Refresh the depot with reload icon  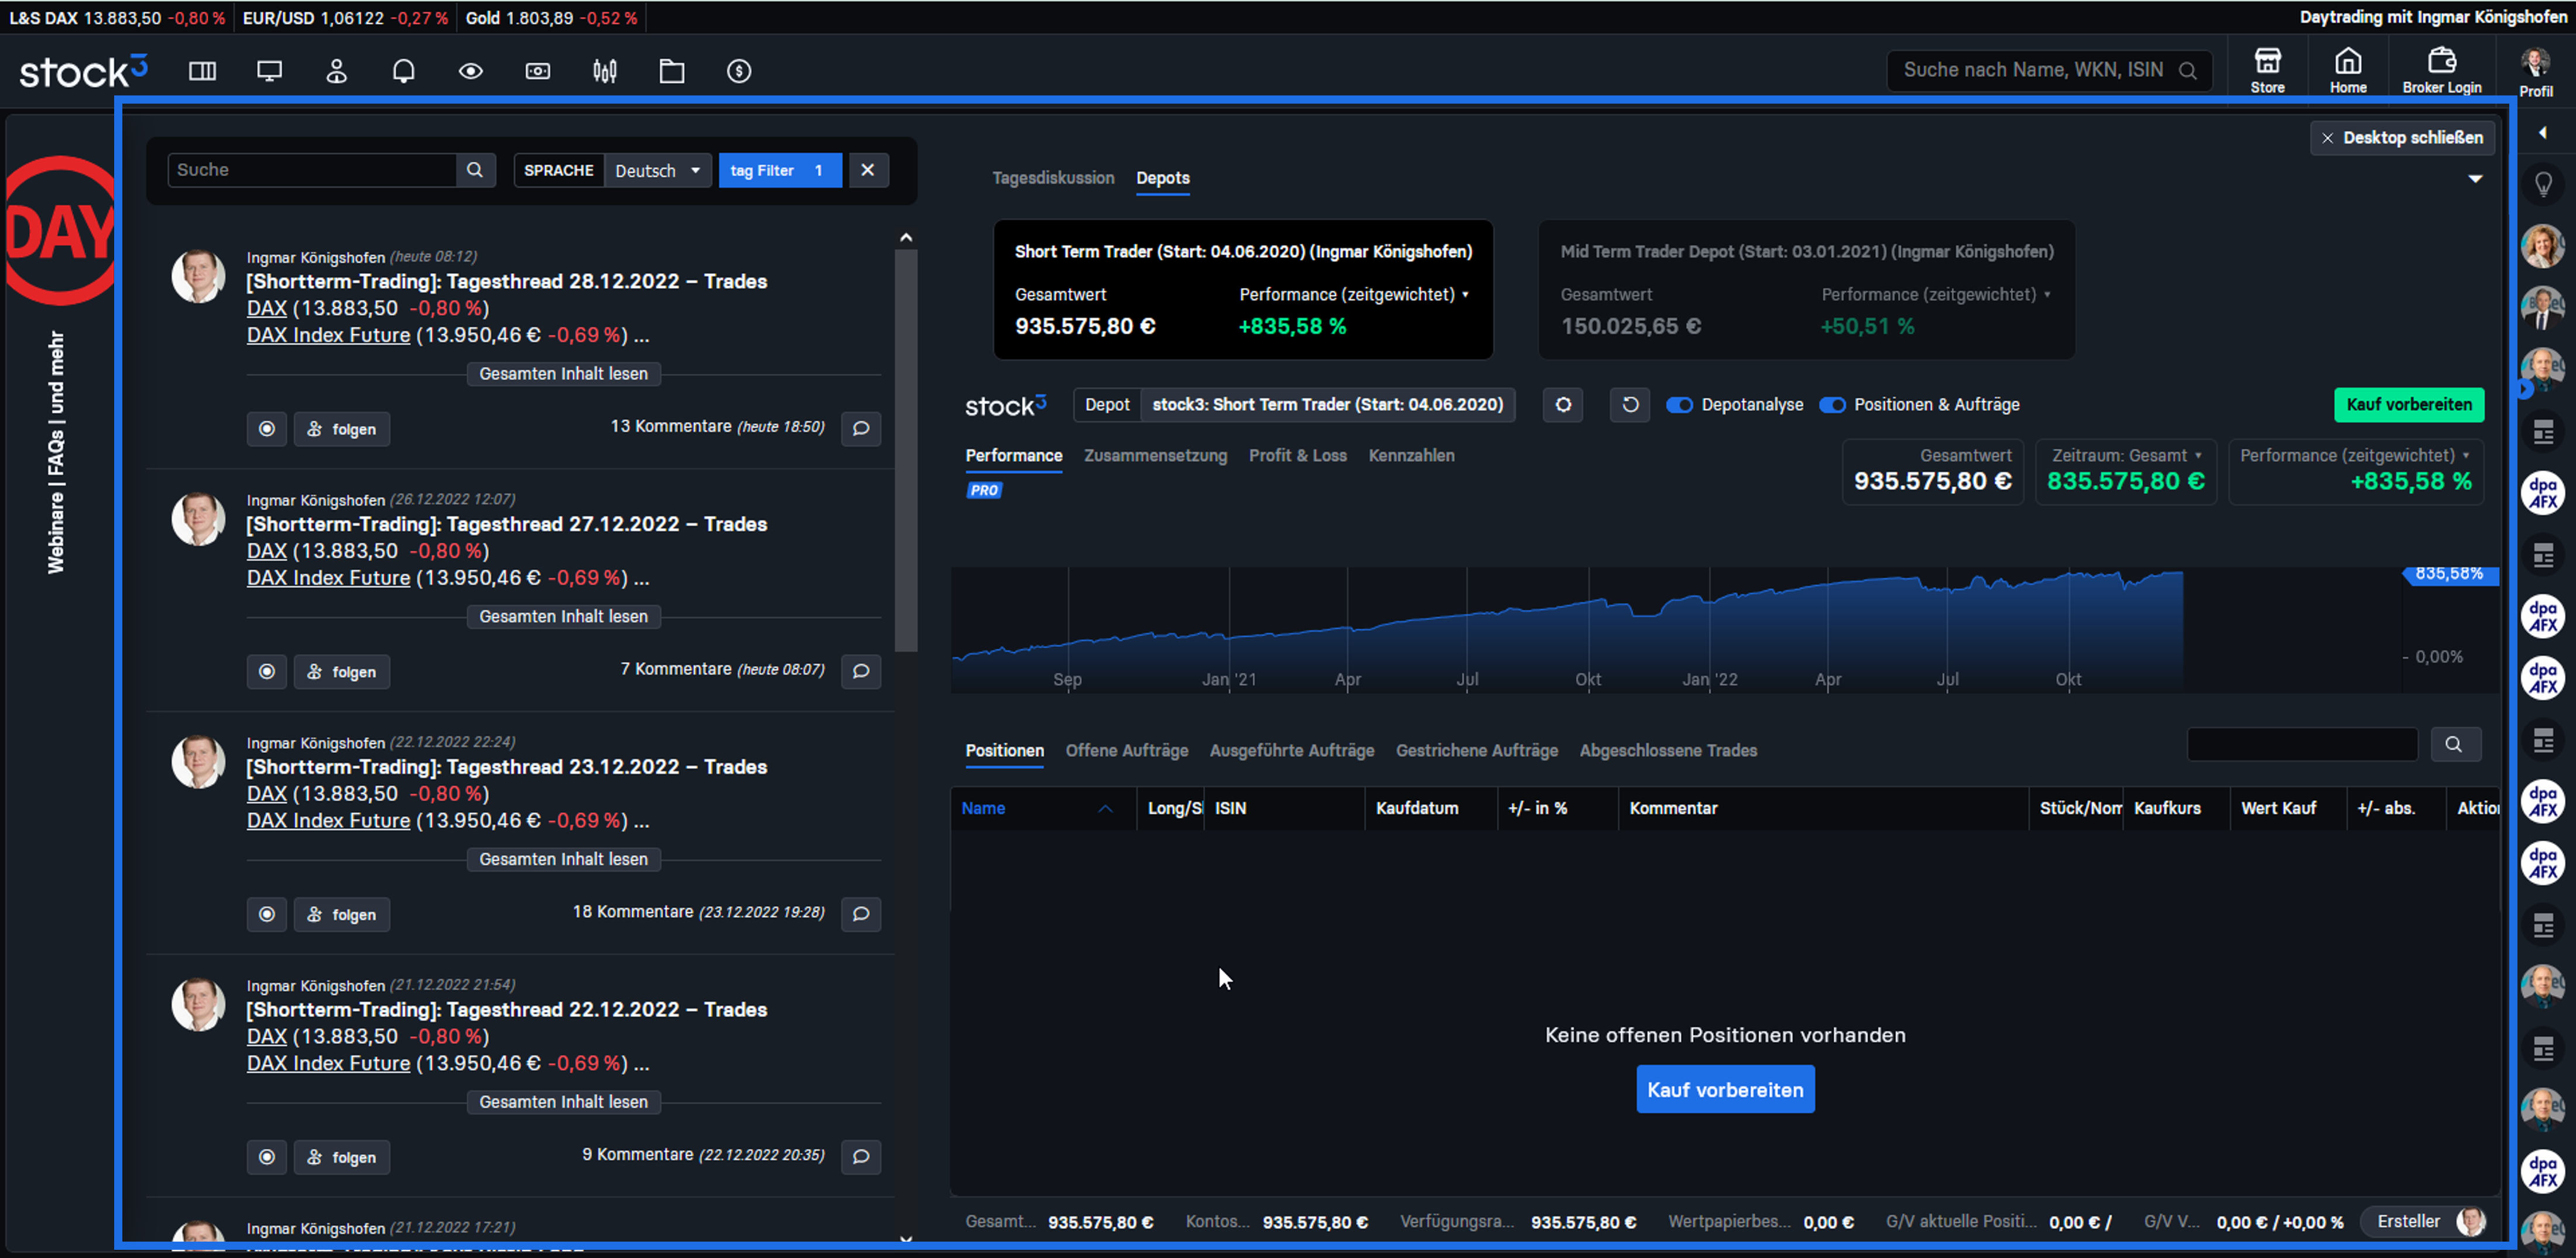tap(1630, 405)
